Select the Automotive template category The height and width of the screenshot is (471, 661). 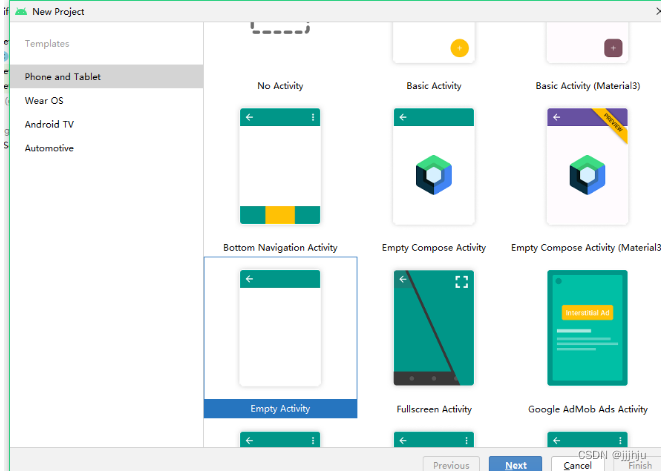pos(106,148)
